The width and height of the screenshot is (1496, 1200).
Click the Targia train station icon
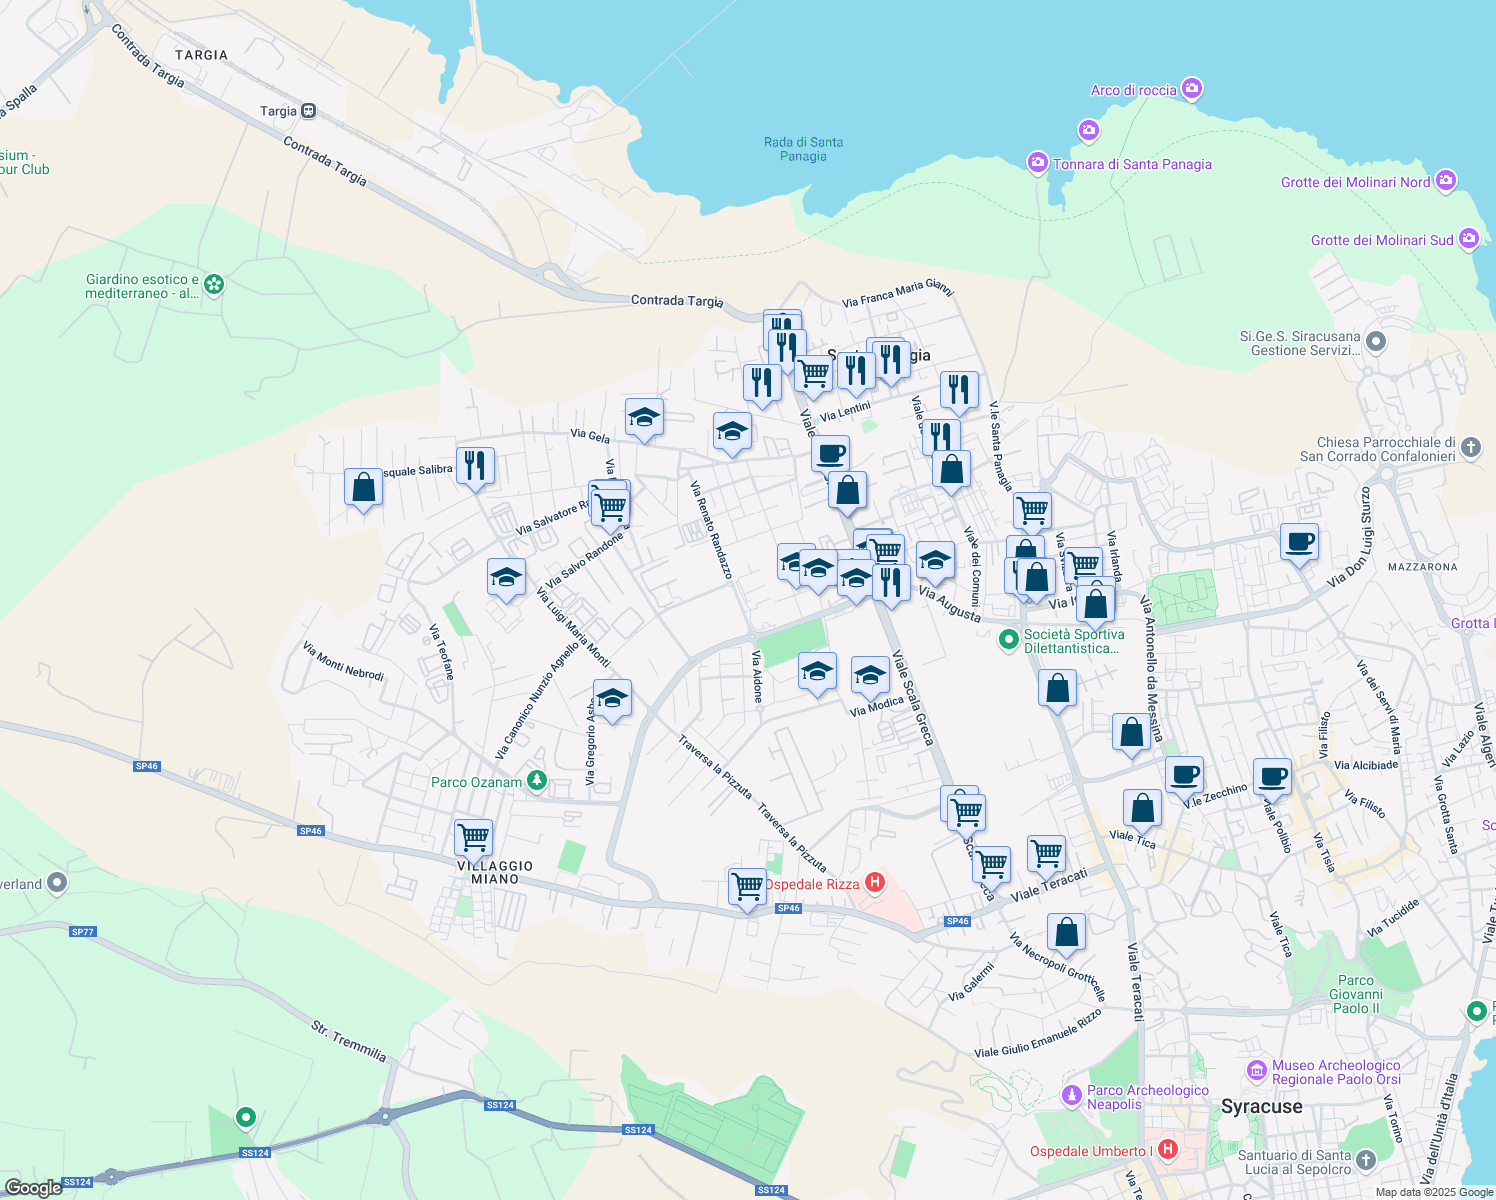coord(309,111)
